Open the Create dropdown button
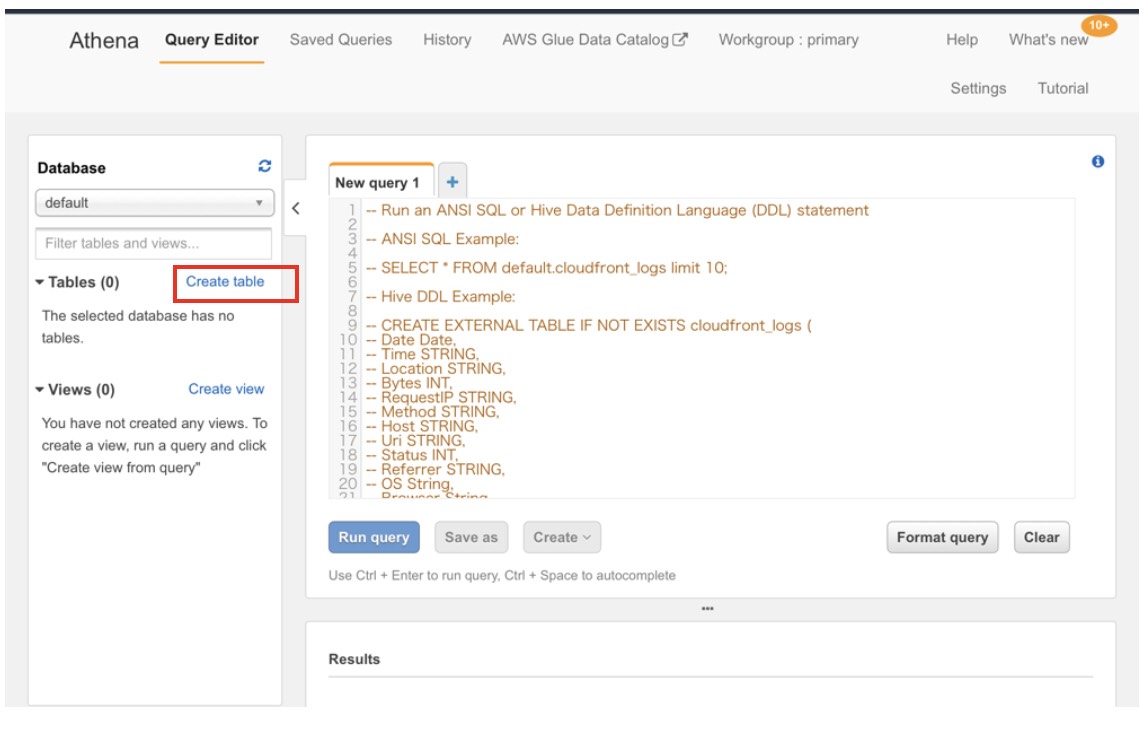This screenshot has height=743, width=1148. pyautogui.click(x=561, y=537)
